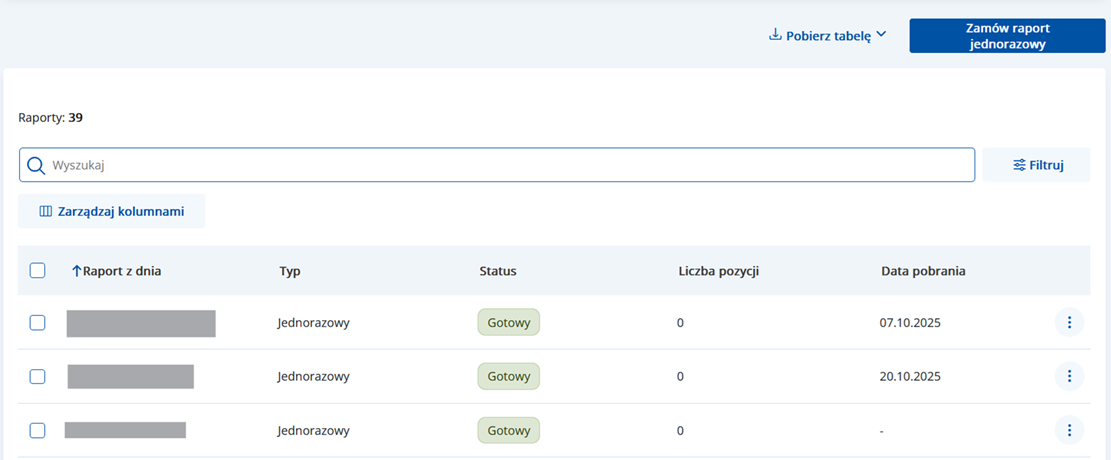This screenshot has height=460, width=1111.
Task: Click the magnifier icon in search box
Action: point(36,165)
